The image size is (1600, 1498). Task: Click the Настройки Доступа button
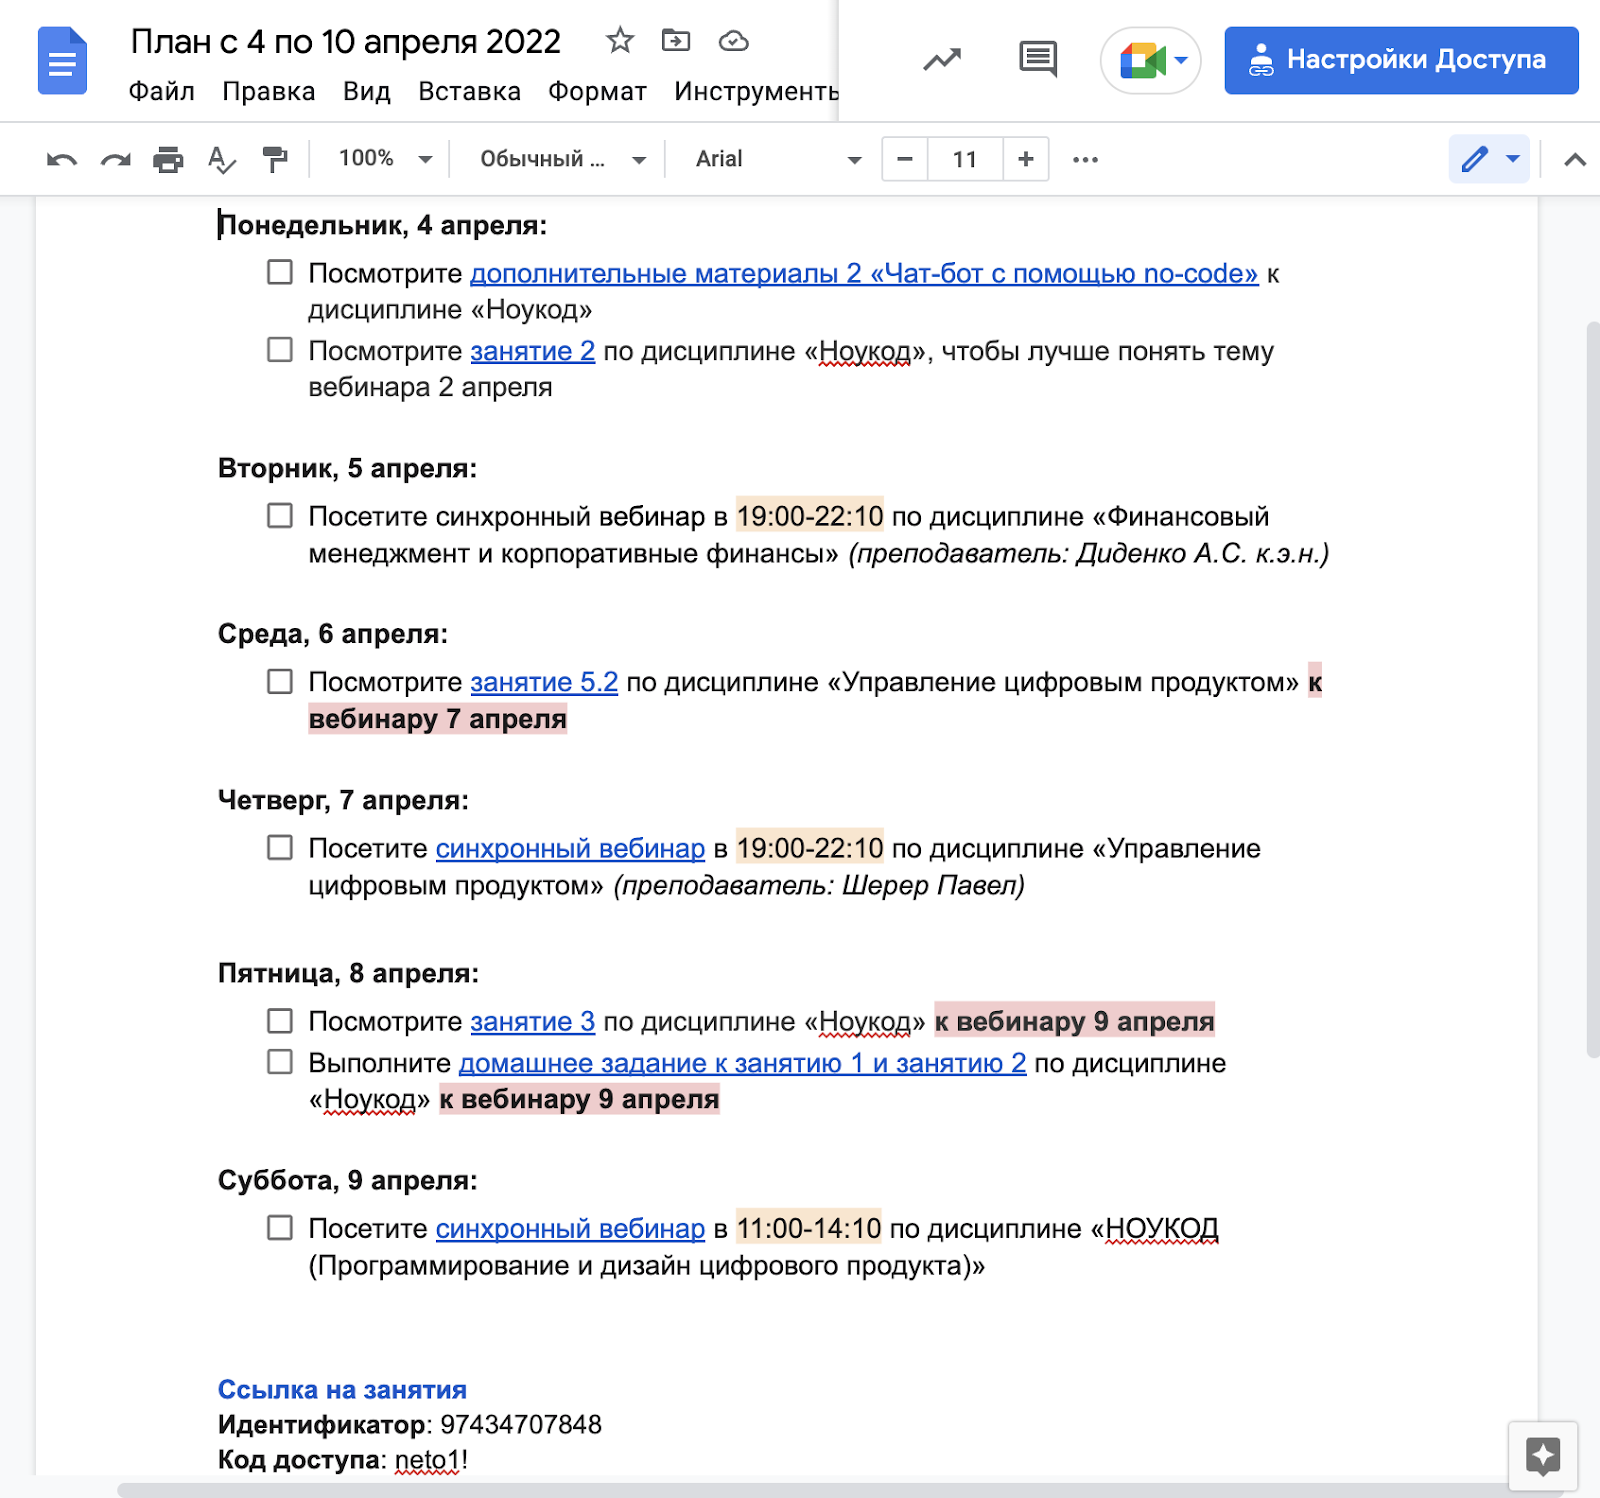point(1400,60)
